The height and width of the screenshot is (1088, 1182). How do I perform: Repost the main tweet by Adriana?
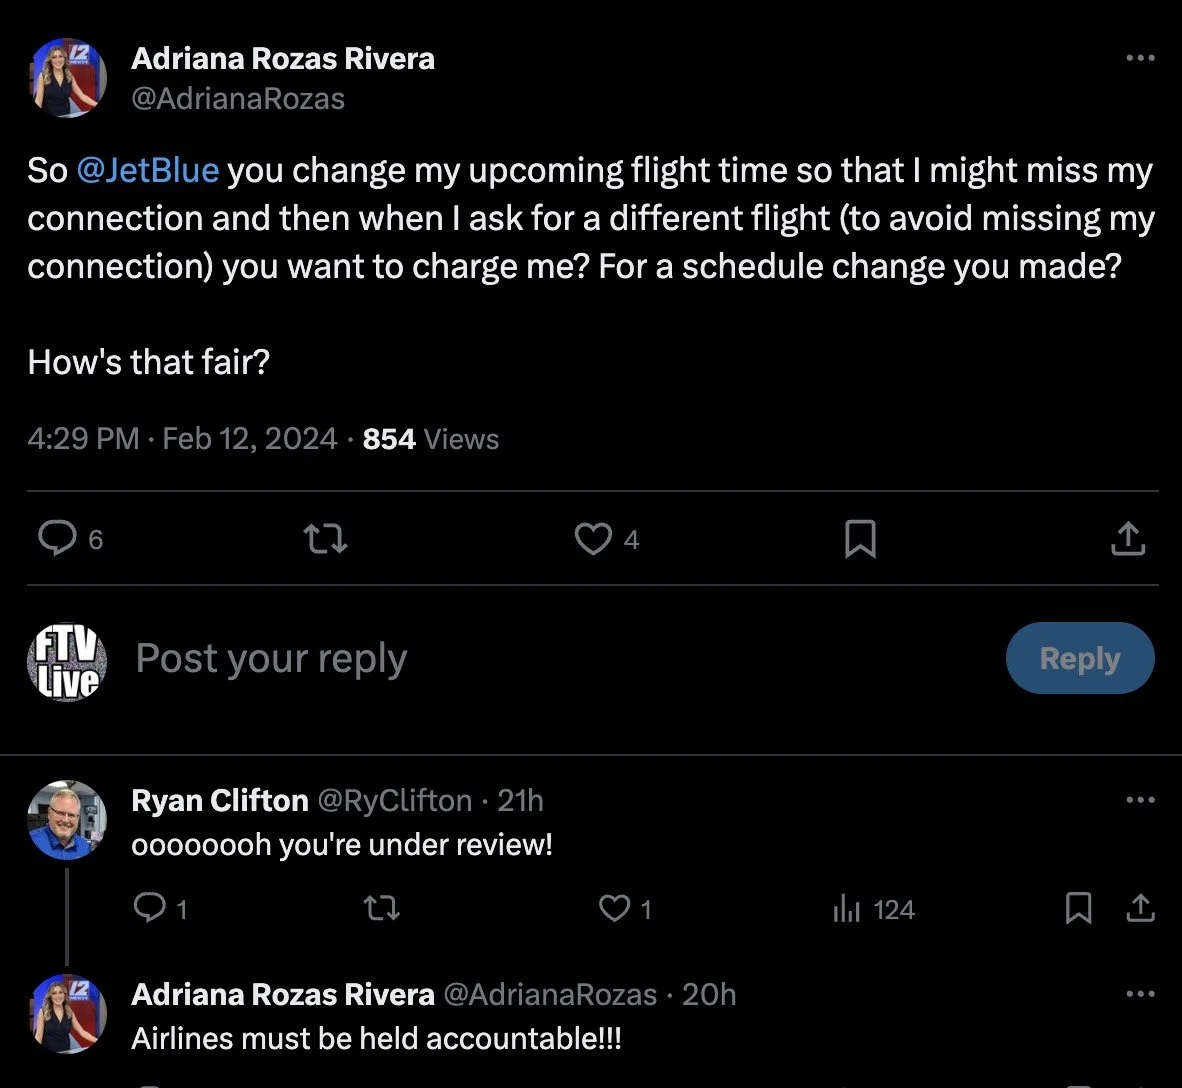click(325, 540)
